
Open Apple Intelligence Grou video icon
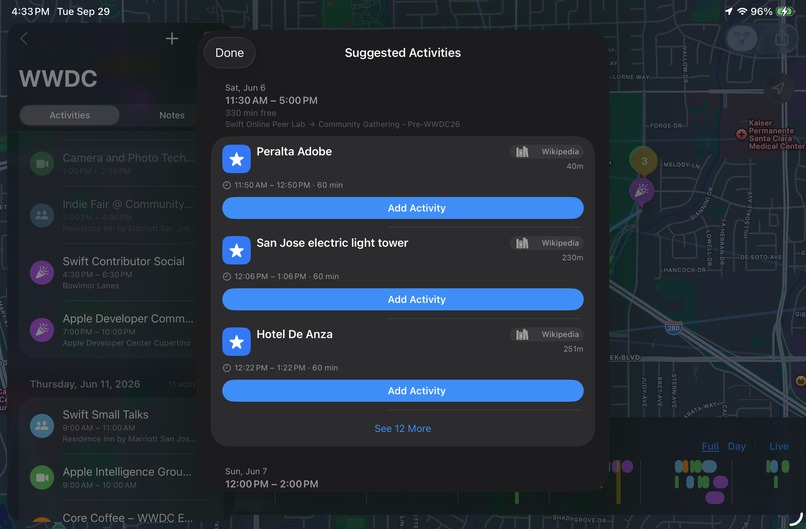pos(42,478)
